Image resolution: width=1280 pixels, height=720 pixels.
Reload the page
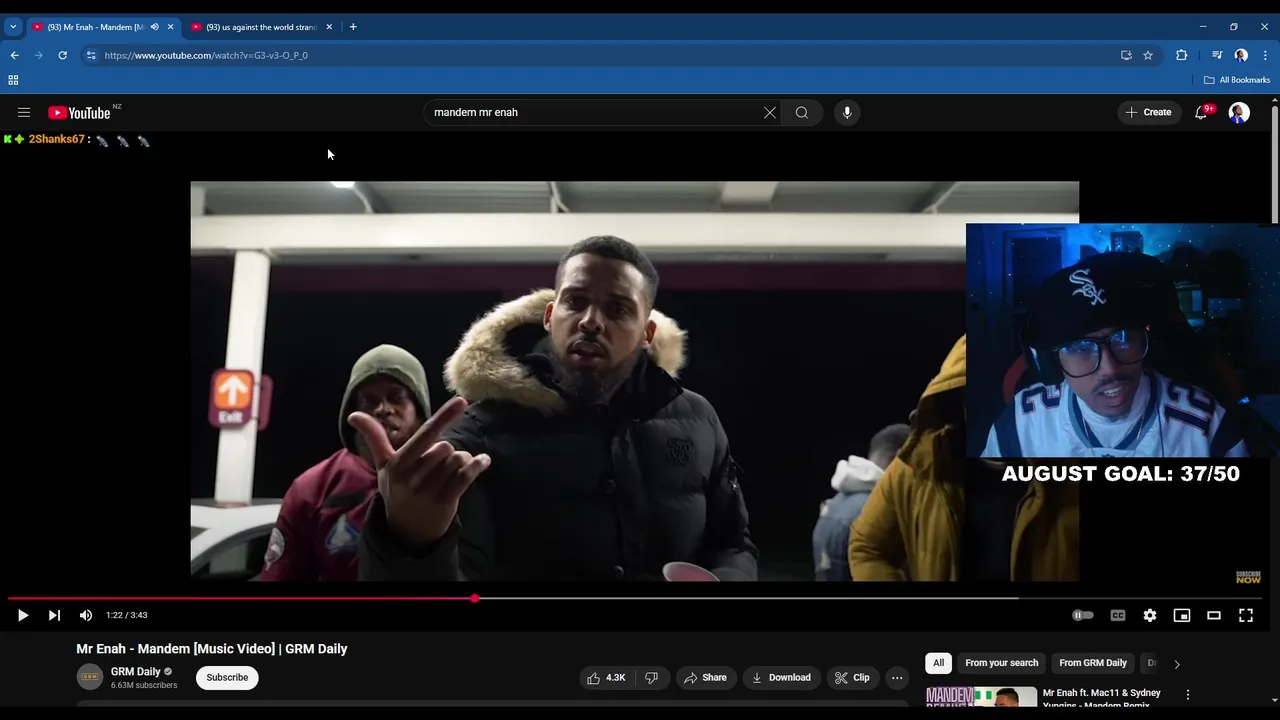pos(62,55)
